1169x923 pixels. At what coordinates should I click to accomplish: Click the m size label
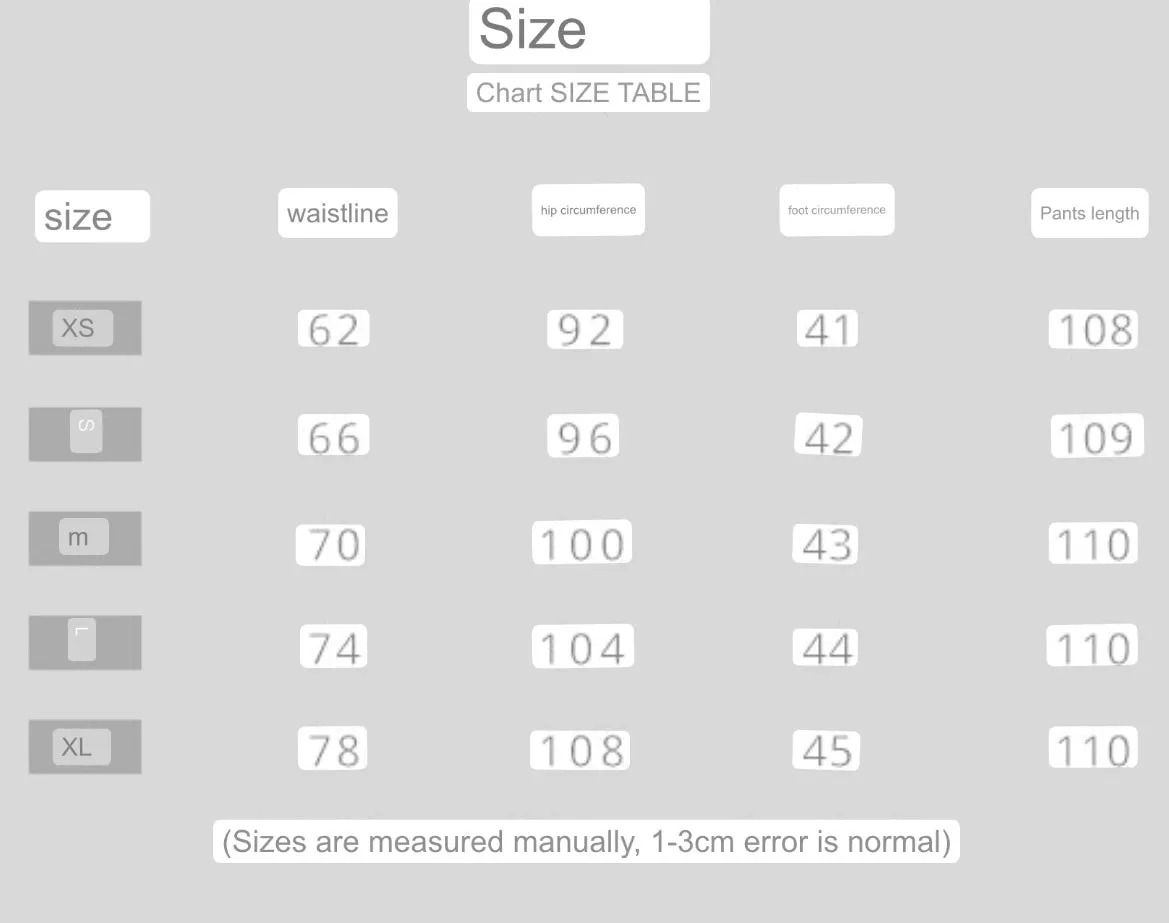point(84,537)
